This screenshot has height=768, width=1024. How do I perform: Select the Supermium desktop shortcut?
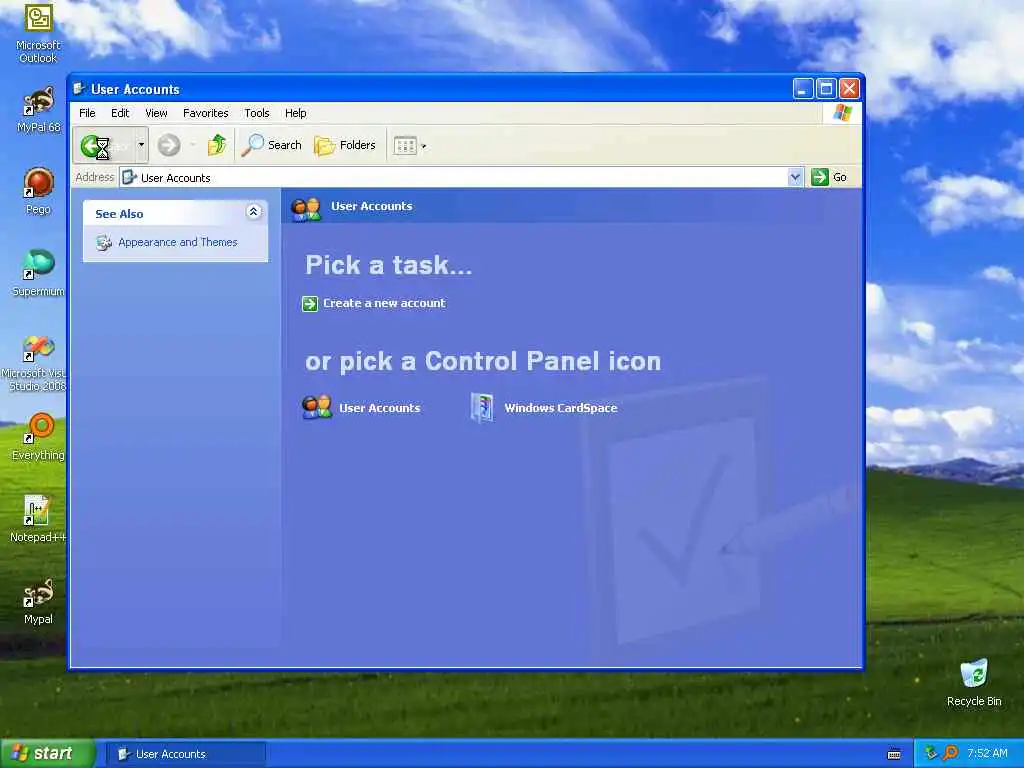click(38, 273)
